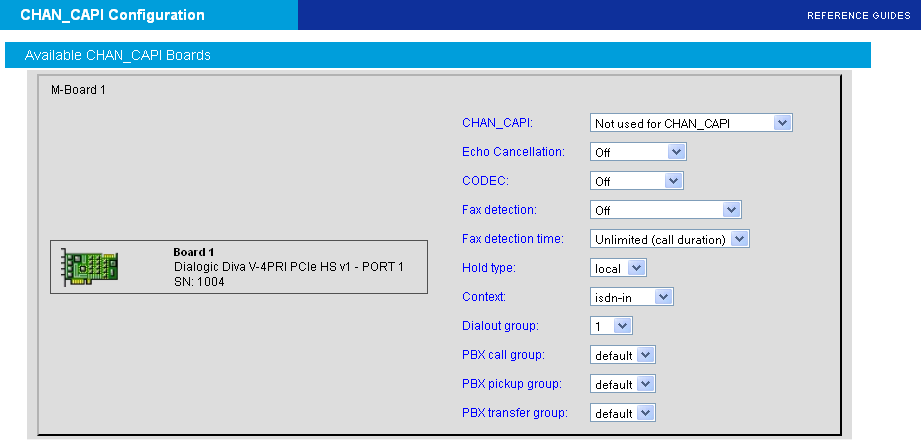The width and height of the screenshot is (921, 440).
Task: Click the Available CHAN_CAPI Boards header
Action: [x=118, y=56]
